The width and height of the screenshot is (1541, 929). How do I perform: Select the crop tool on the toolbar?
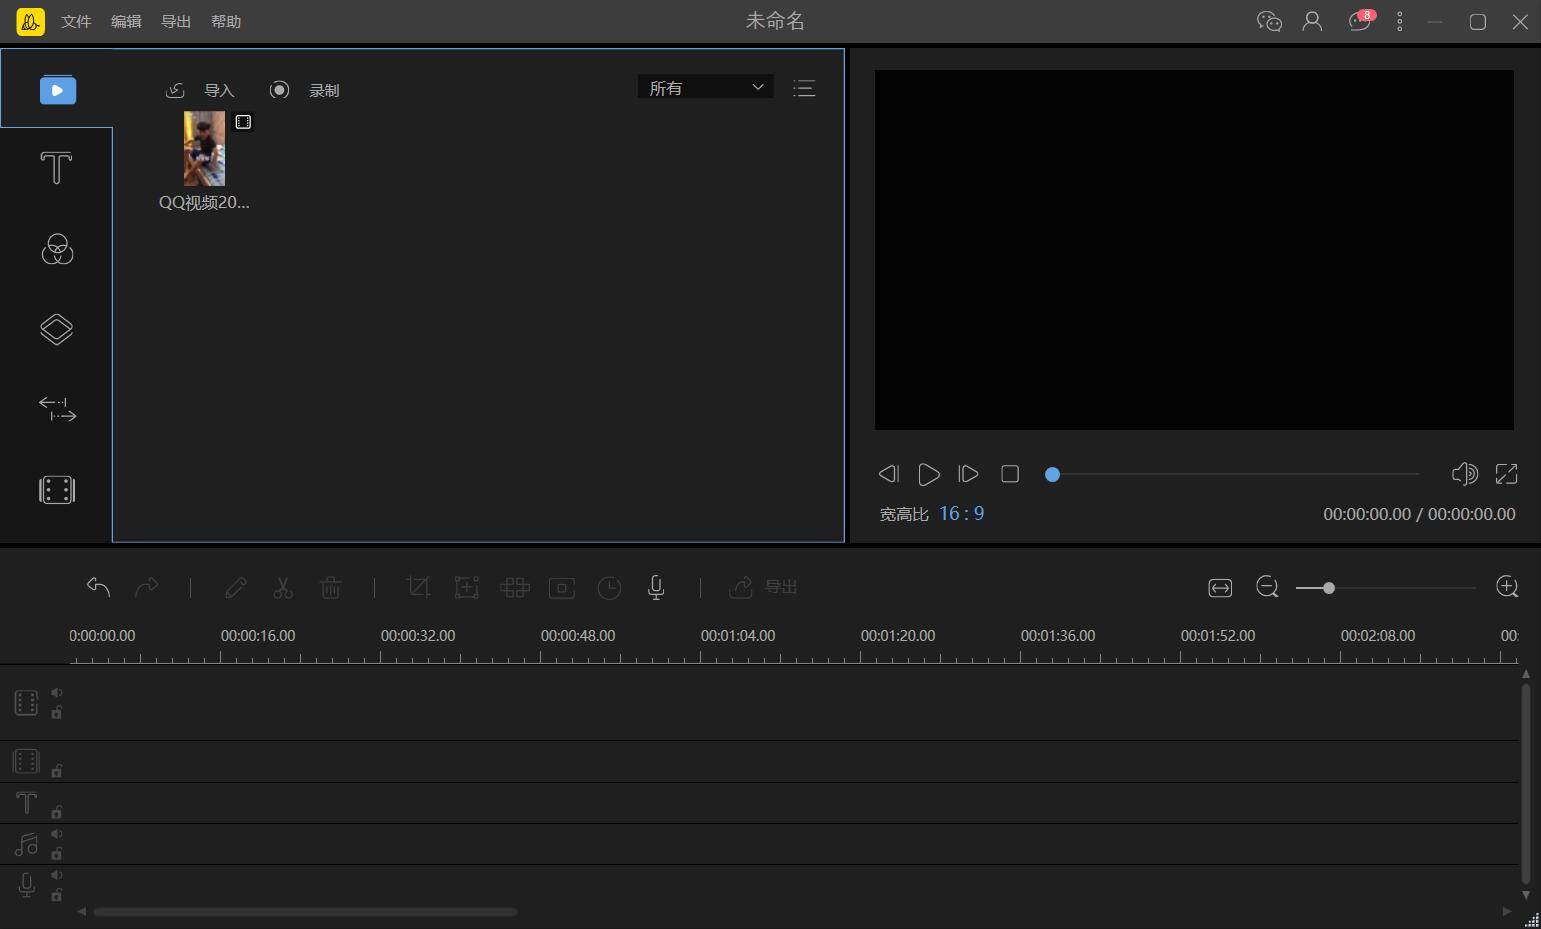(418, 587)
